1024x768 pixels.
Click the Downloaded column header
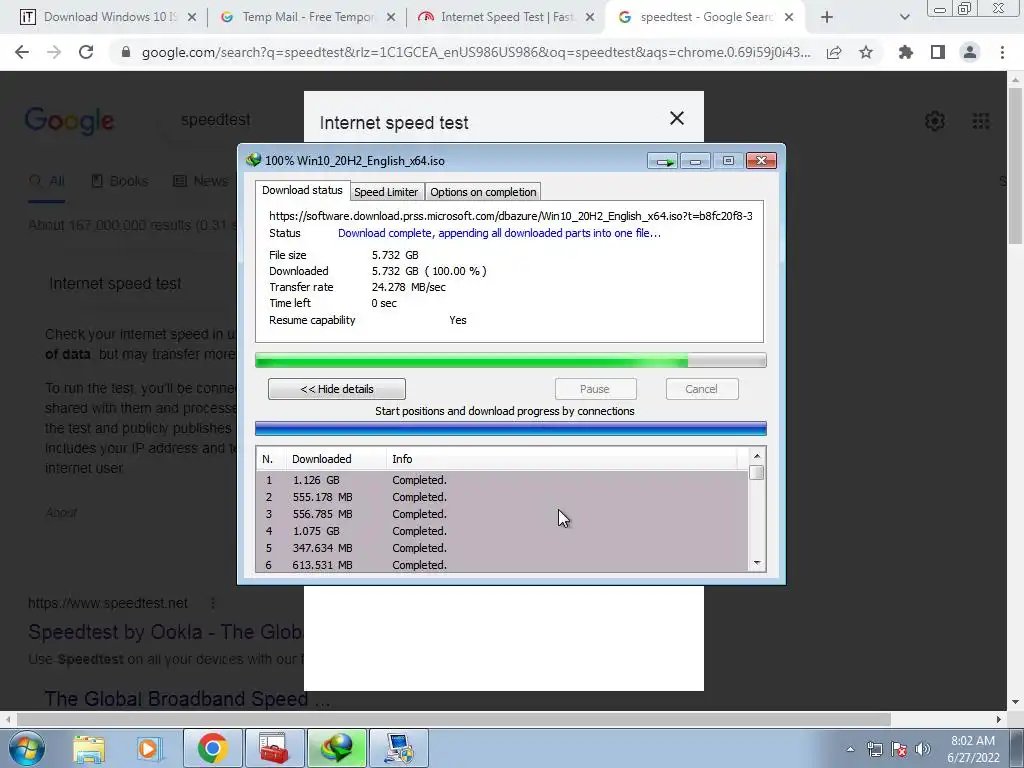336,459
